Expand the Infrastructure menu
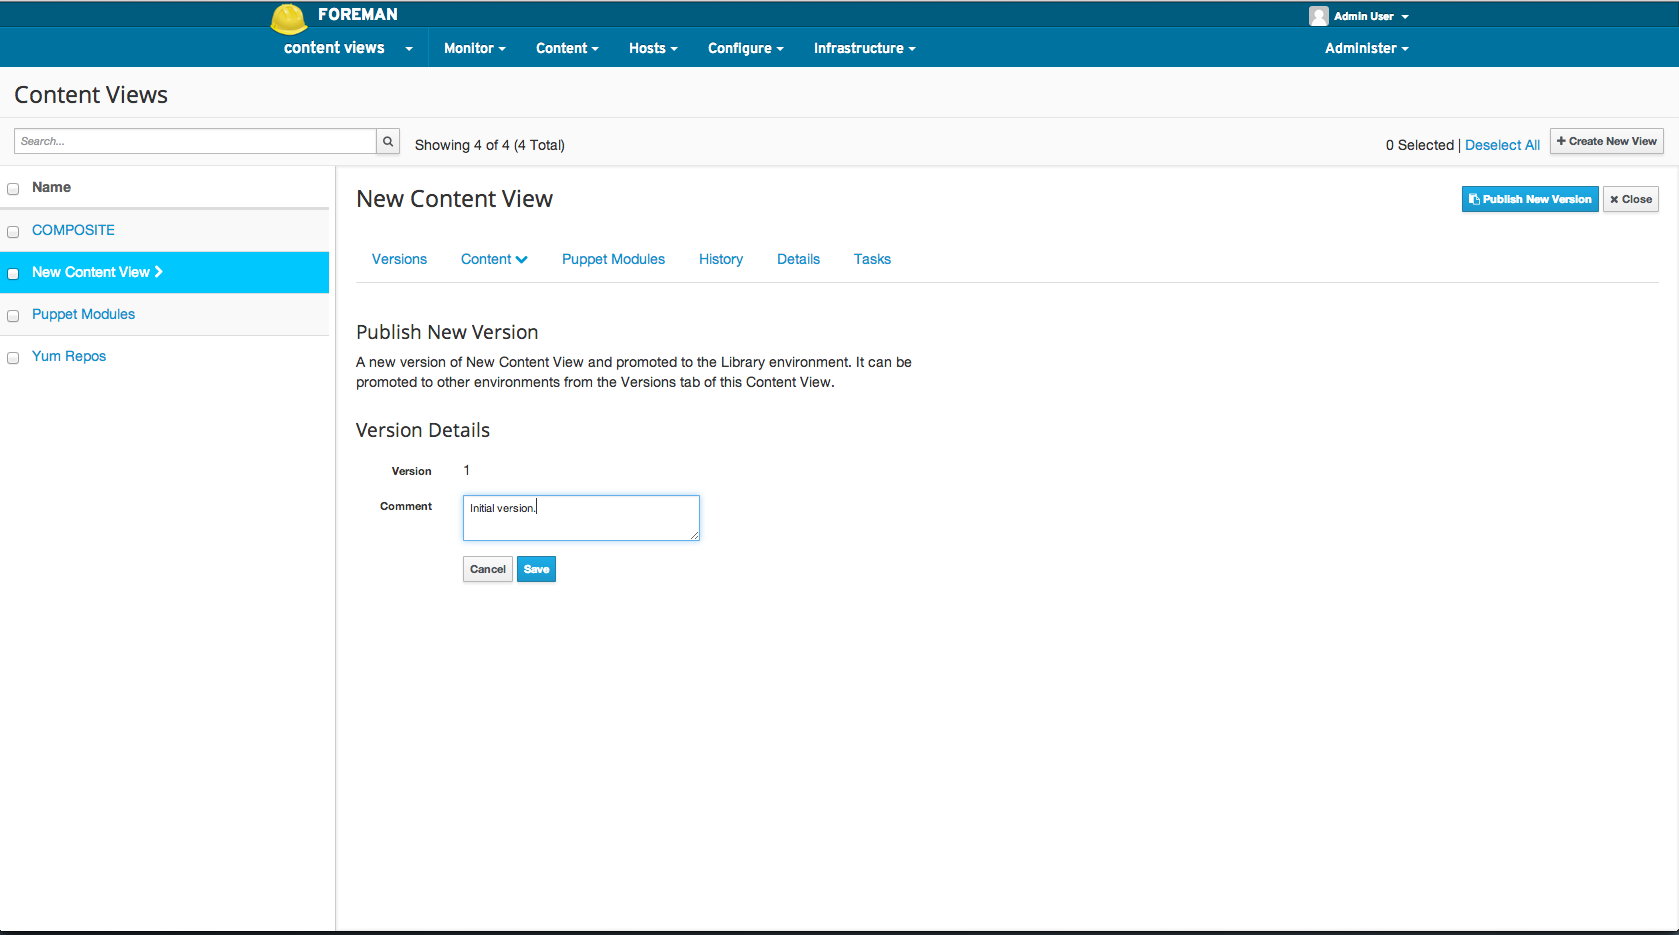 click(864, 48)
